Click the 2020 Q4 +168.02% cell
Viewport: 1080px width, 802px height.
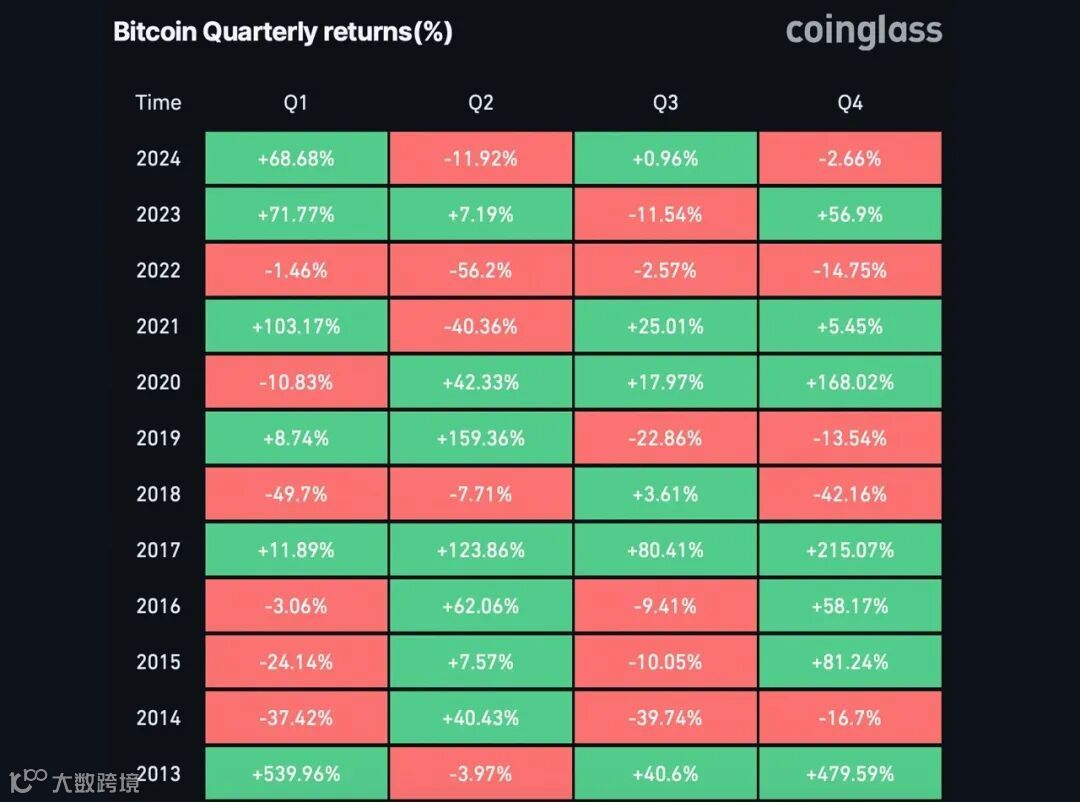click(850, 382)
